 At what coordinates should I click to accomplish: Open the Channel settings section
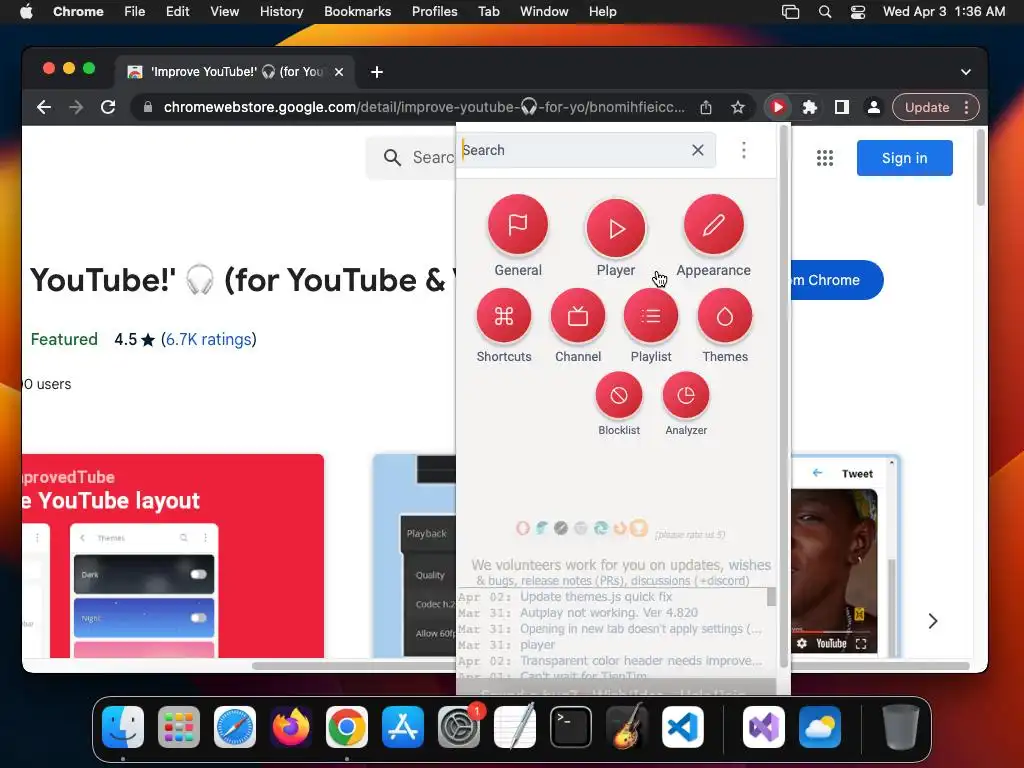[578, 317]
